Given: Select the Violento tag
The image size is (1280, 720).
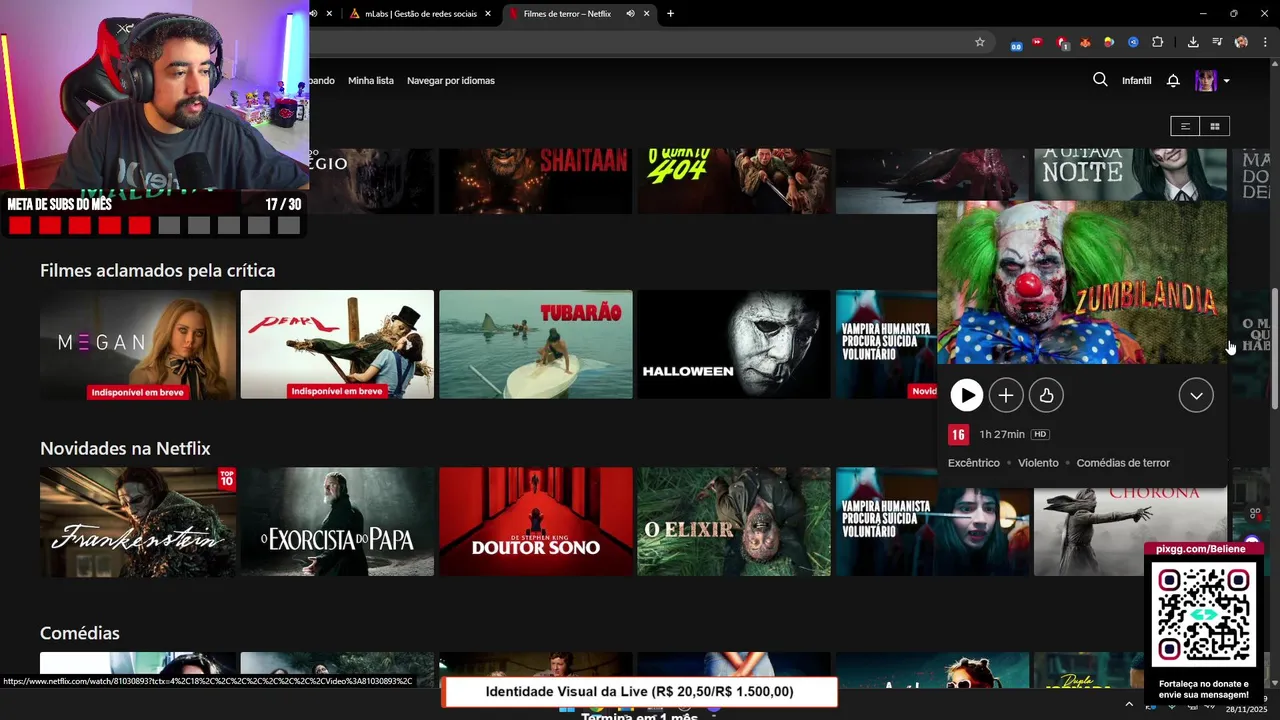Looking at the screenshot, I should click(x=1038, y=463).
